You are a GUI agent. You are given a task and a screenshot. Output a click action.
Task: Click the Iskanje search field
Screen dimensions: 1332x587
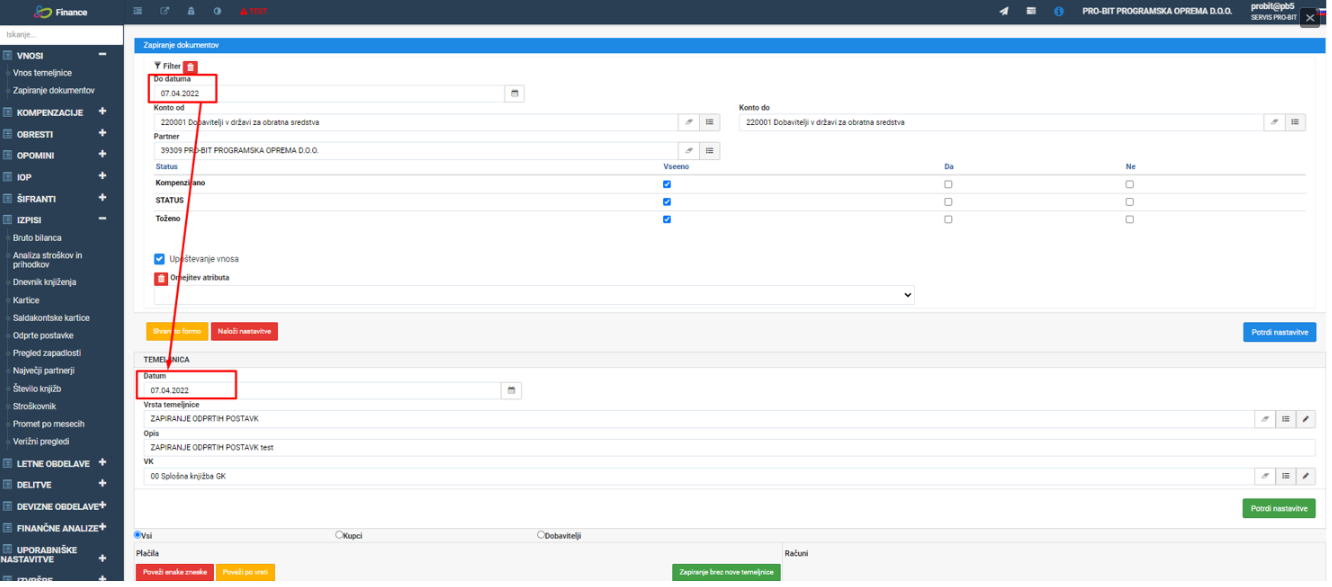coord(62,34)
